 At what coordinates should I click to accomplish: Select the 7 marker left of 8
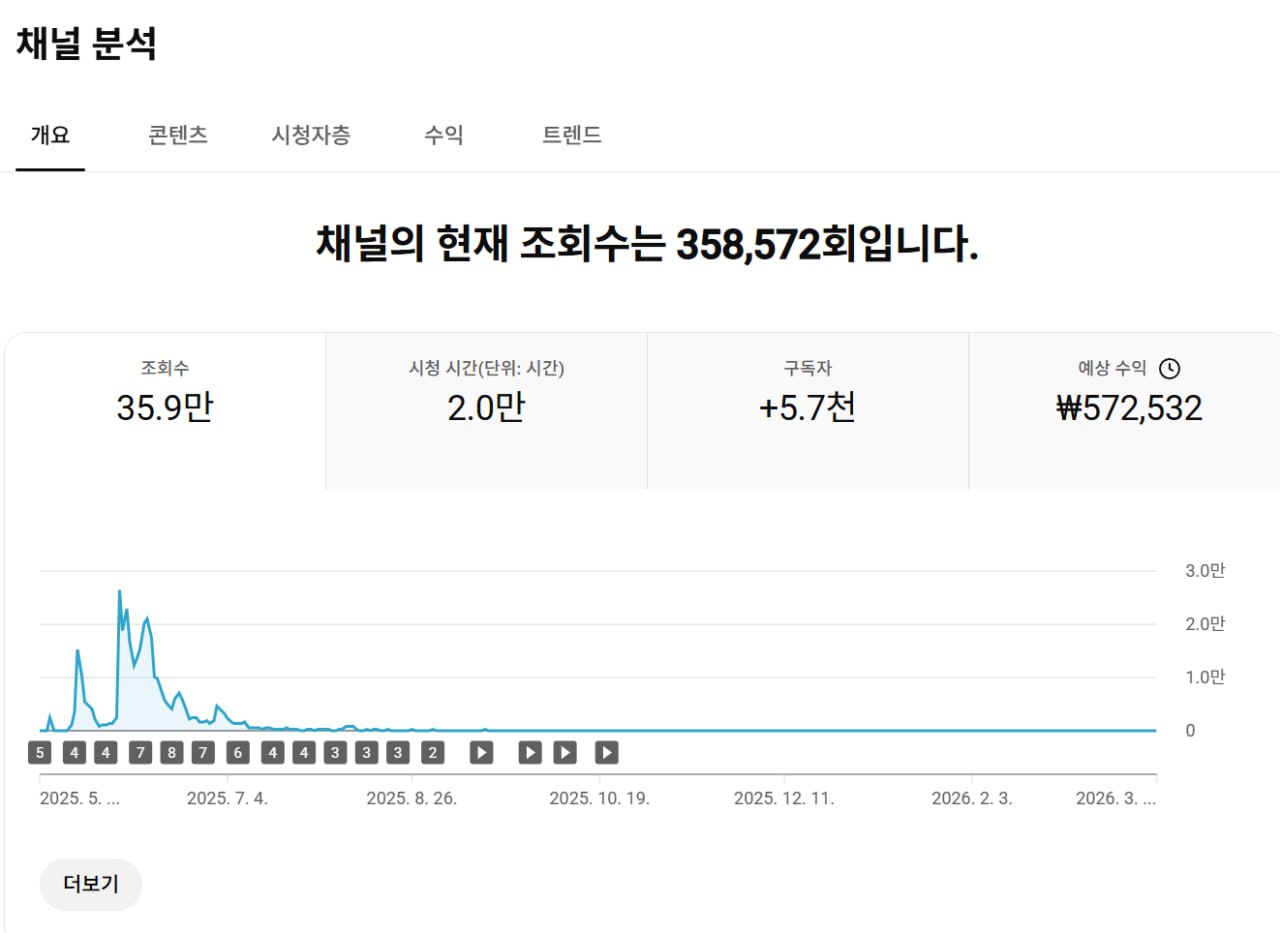click(140, 753)
